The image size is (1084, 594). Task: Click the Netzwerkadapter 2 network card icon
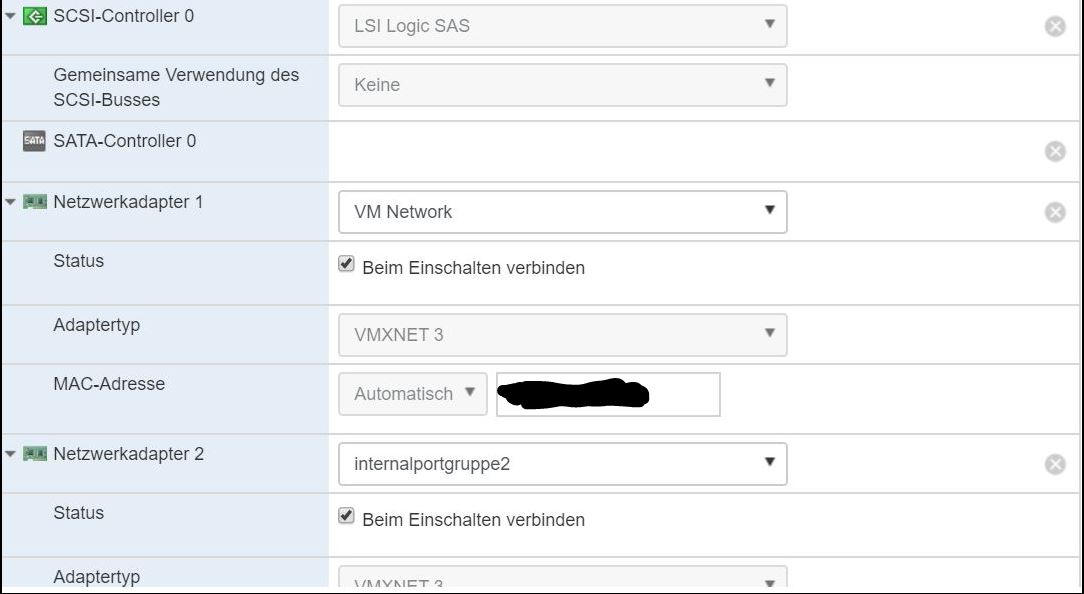pos(34,455)
